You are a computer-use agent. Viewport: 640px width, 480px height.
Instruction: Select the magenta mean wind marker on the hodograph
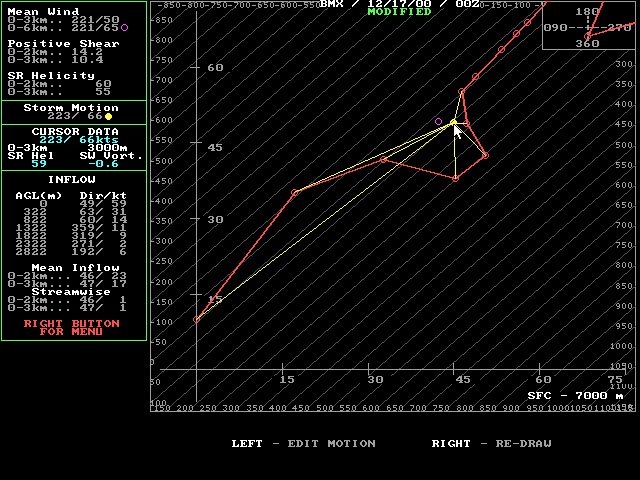pos(438,121)
